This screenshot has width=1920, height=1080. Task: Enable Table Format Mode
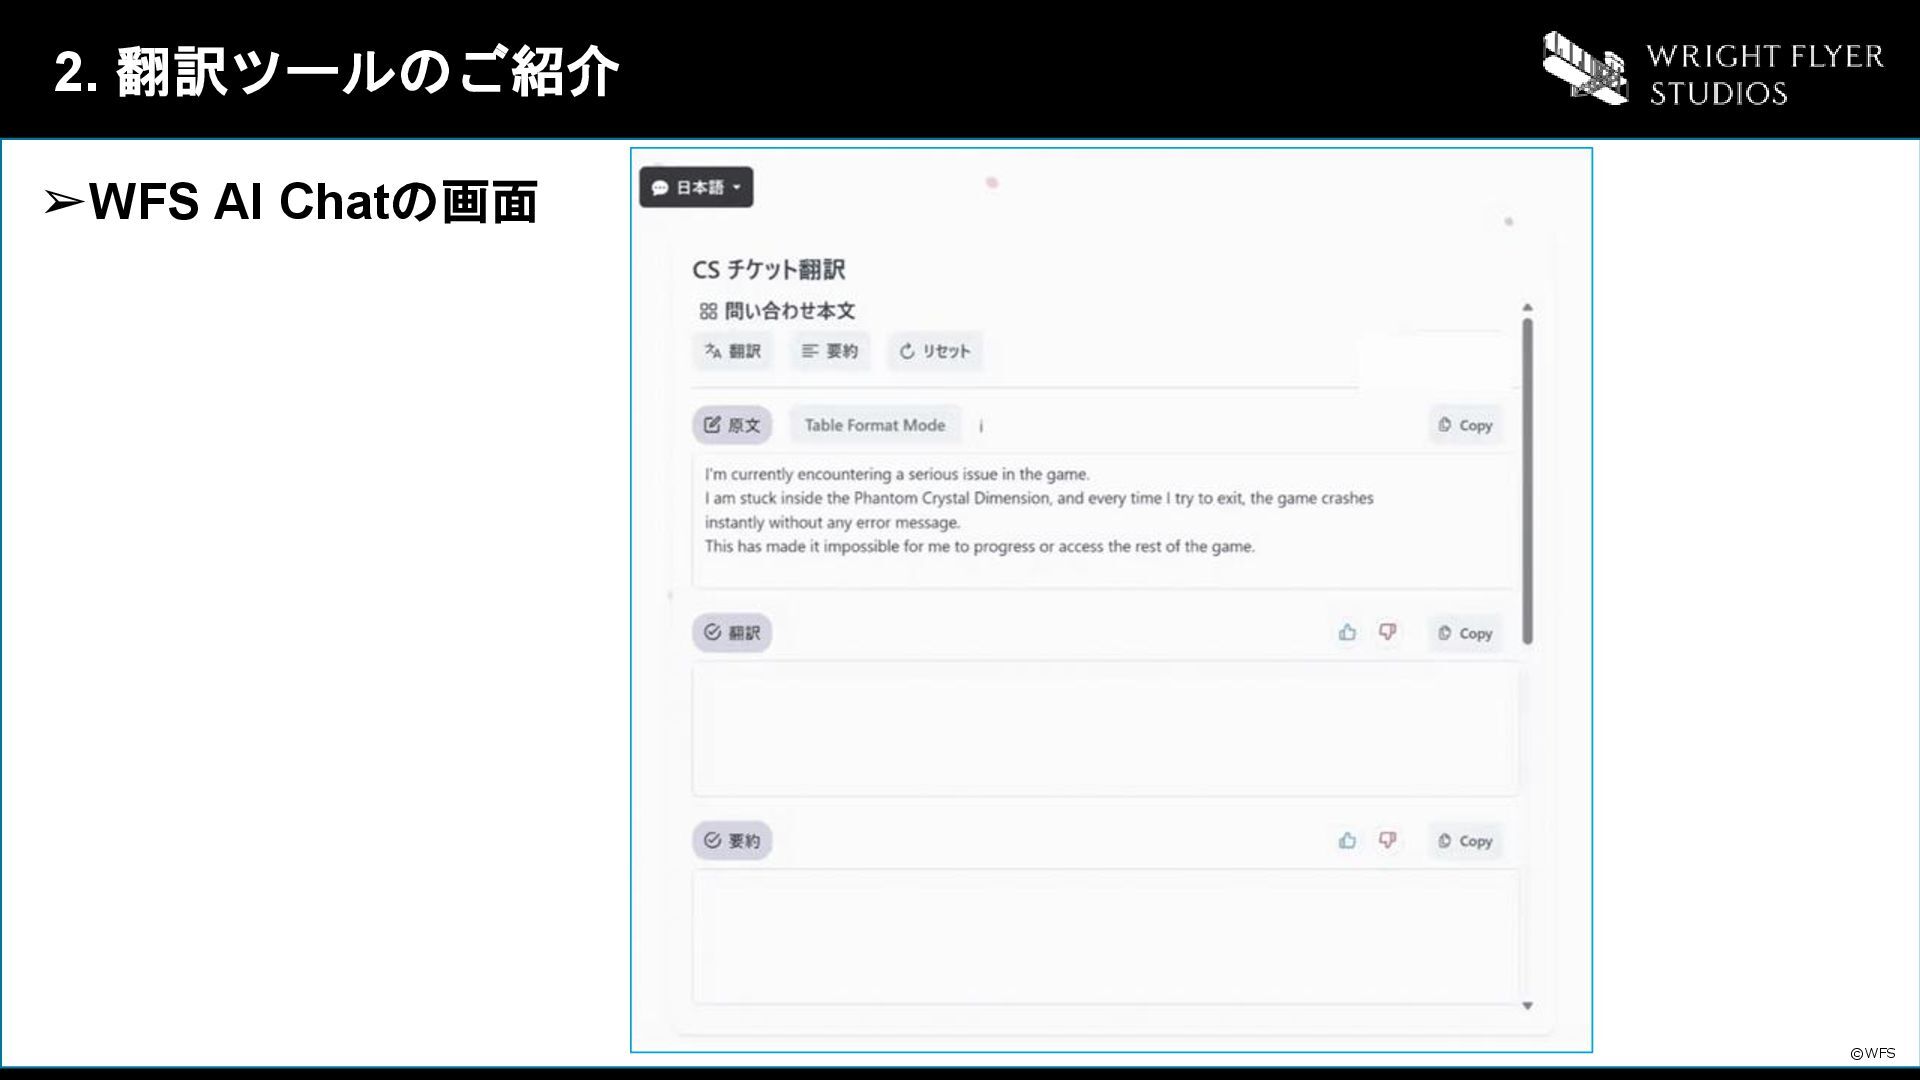pos(875,425)
